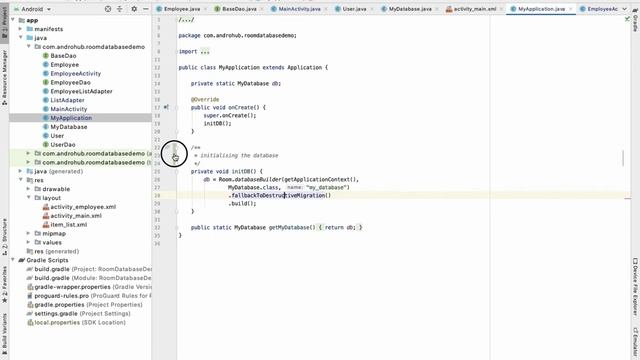This screenshot has width=640, height=360.
Task: Click the fallbackToDestructiveMigration() call in code
Action: [280, 196]
